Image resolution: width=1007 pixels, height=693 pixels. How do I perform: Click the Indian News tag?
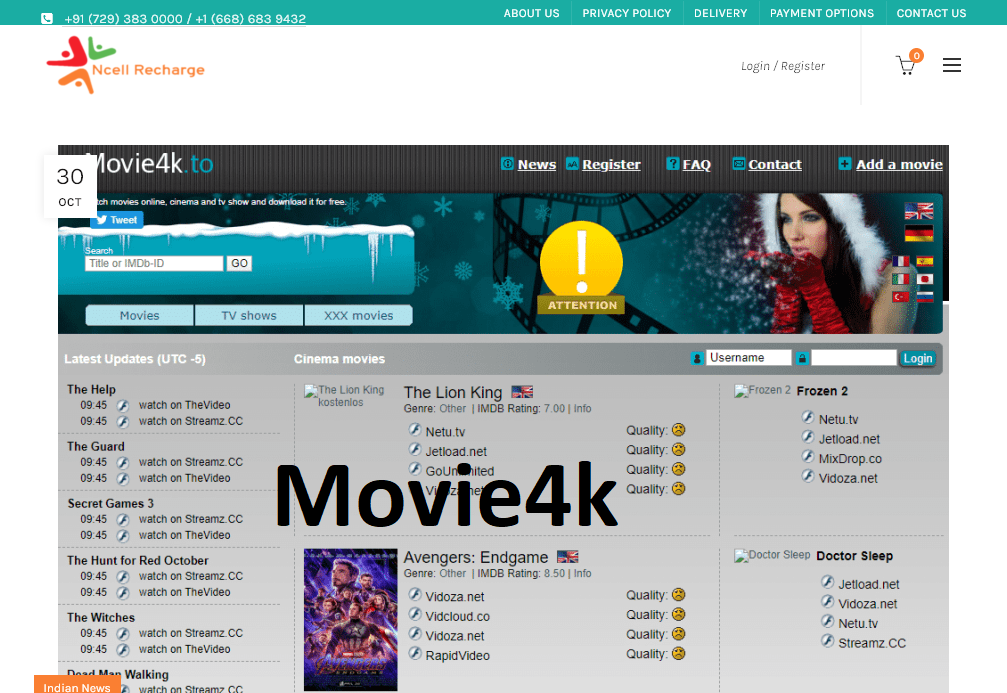tap(77, 685)
